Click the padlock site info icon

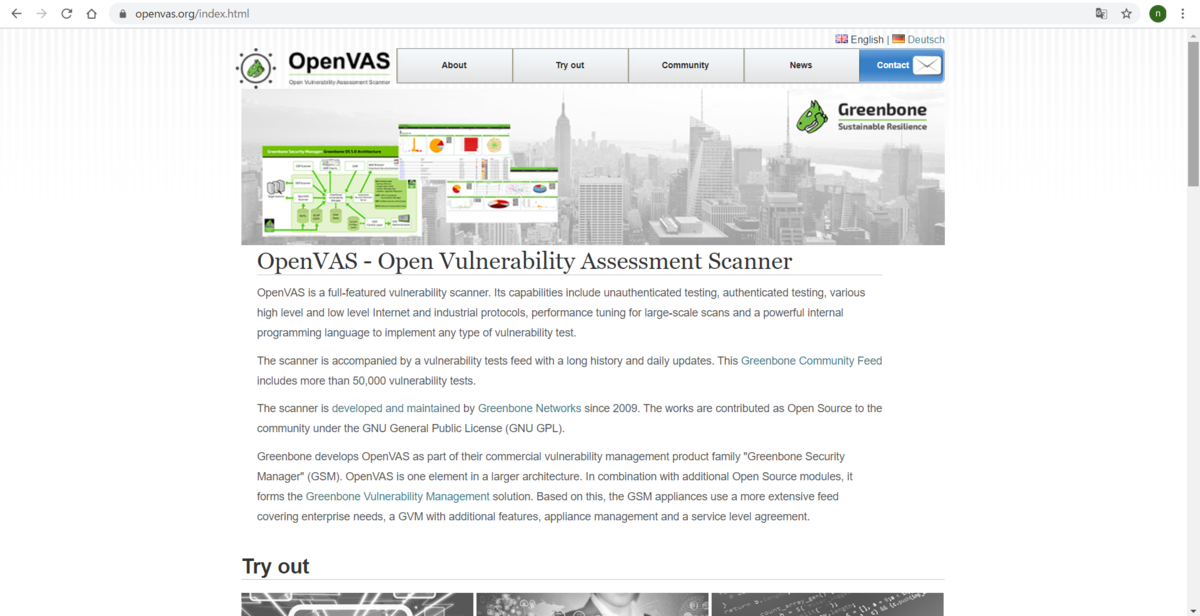point(122,14)
